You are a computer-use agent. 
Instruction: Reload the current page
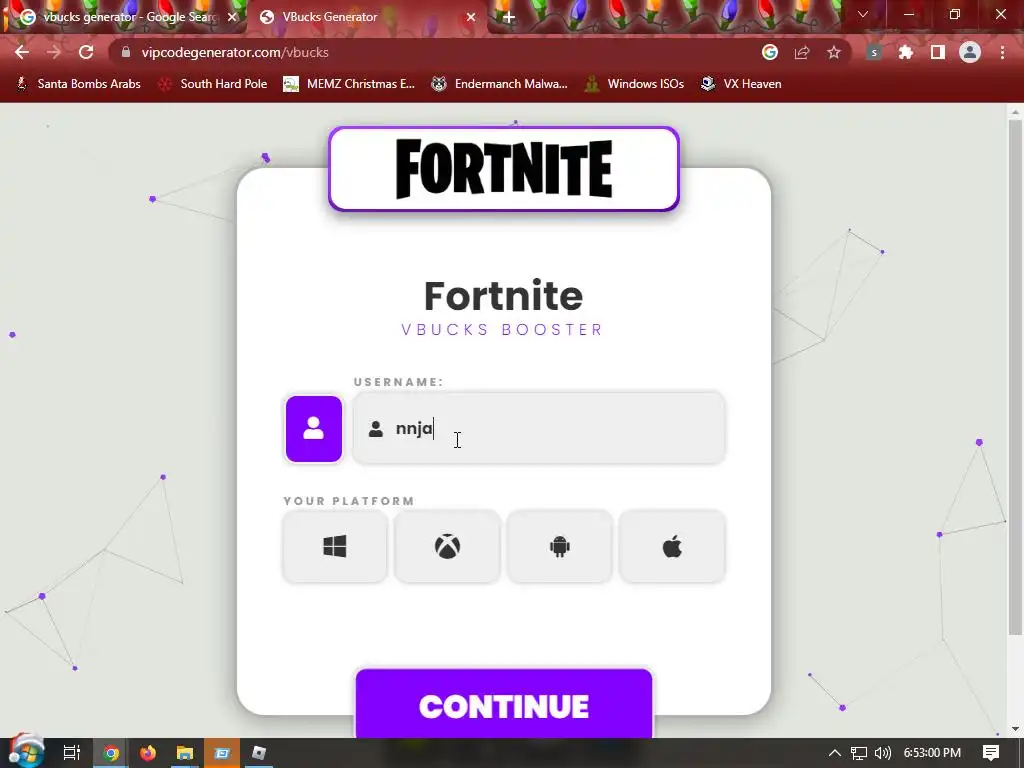86,52
